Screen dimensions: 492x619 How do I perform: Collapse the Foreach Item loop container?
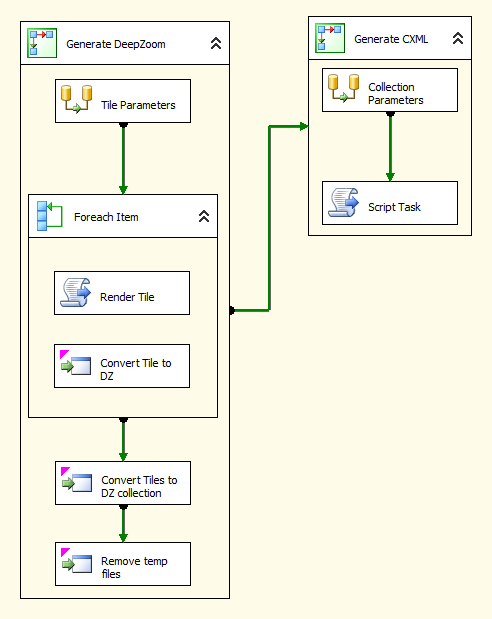click(x=204, y=216)
